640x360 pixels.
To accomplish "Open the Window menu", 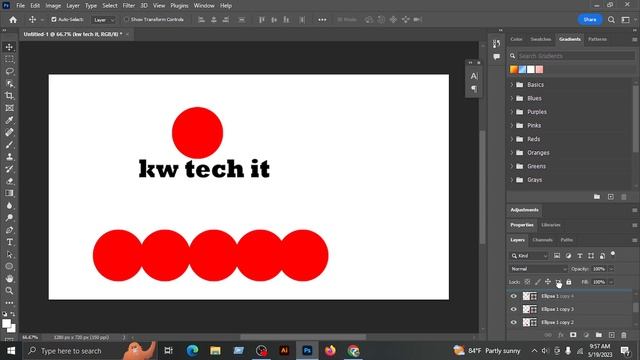I will pyautogui.click(x=204, y=6).
